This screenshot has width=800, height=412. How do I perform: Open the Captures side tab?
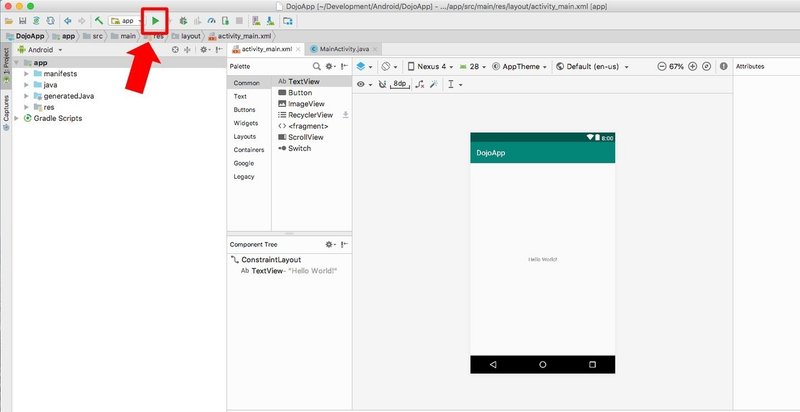[6, 112]
